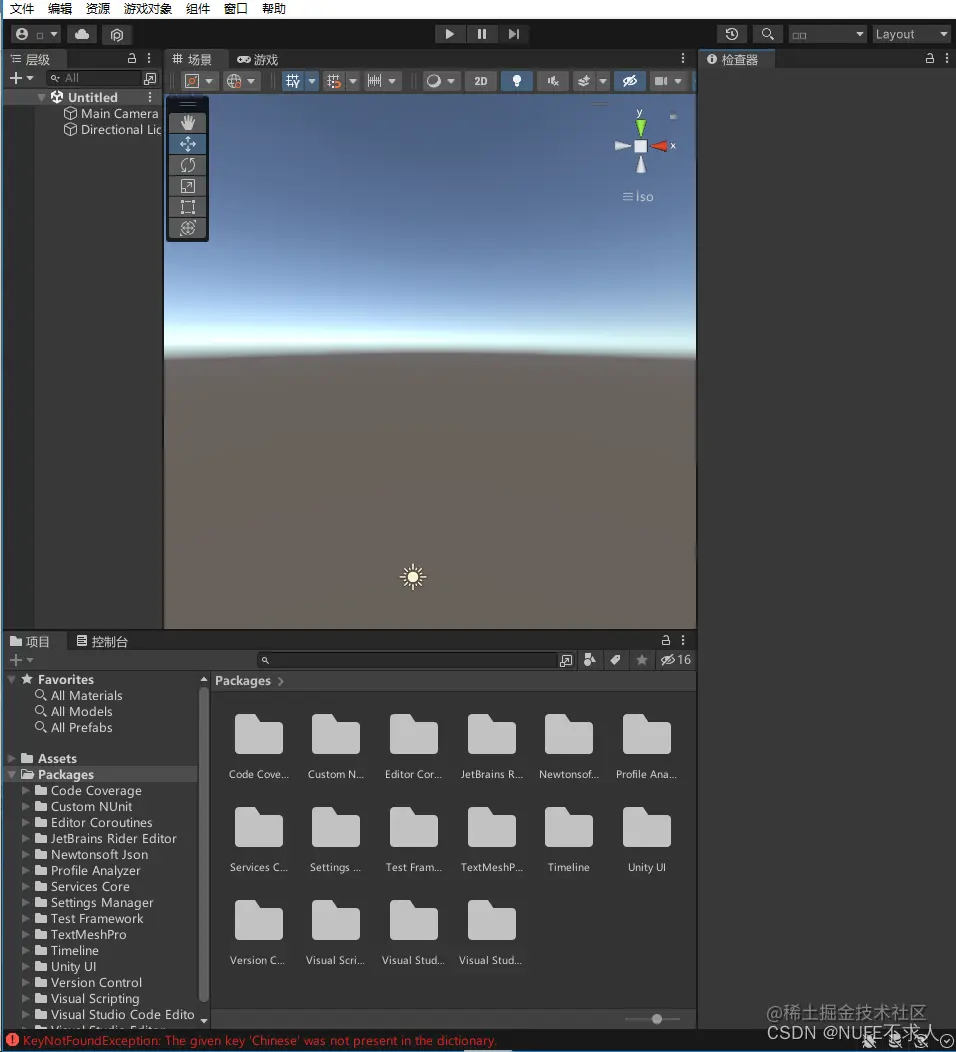Select the combined Transform tool
Viewport: 956px width, 1052px height.
[x=188, y=228]
